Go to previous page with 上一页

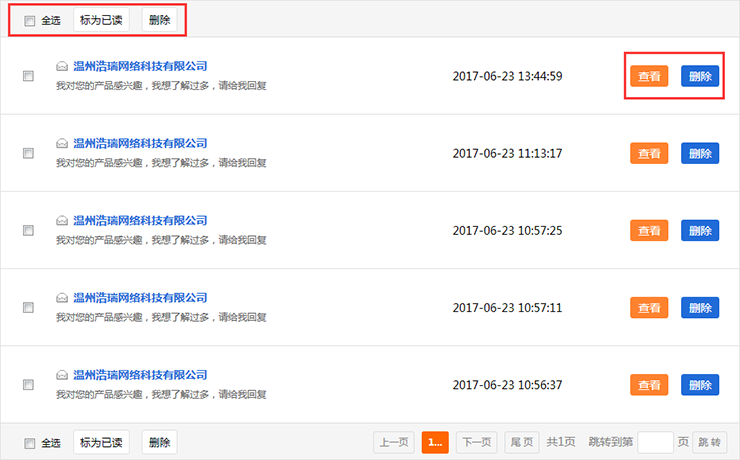394,443
